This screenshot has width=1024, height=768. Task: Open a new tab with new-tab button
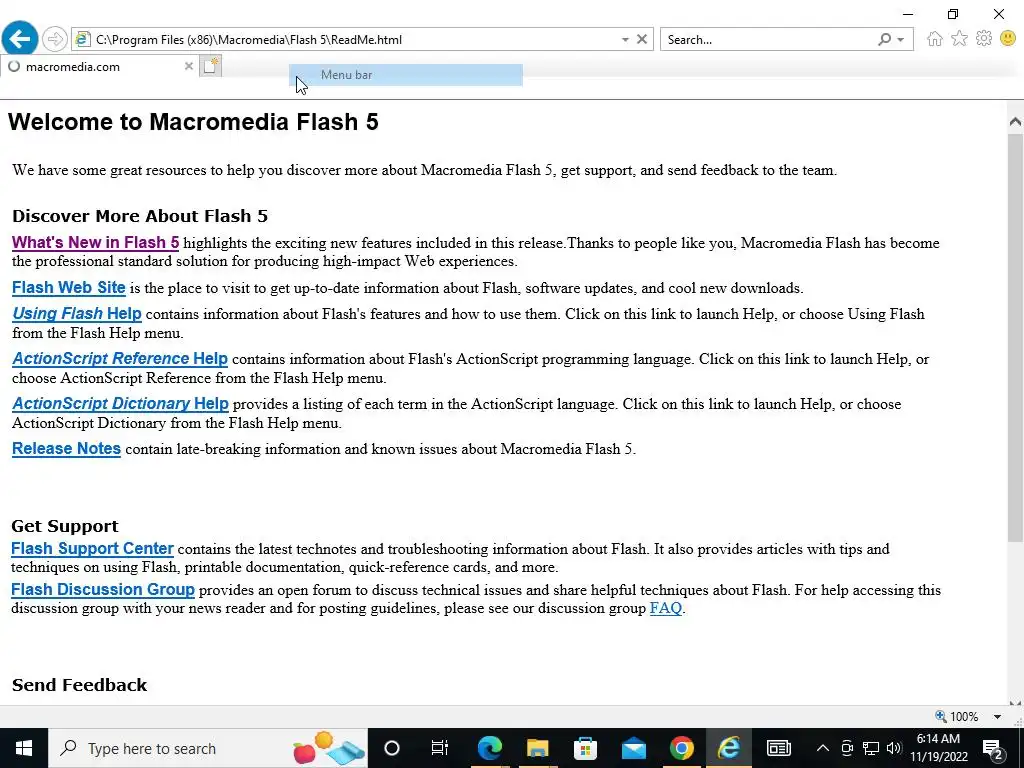click(x=210, y=66)
